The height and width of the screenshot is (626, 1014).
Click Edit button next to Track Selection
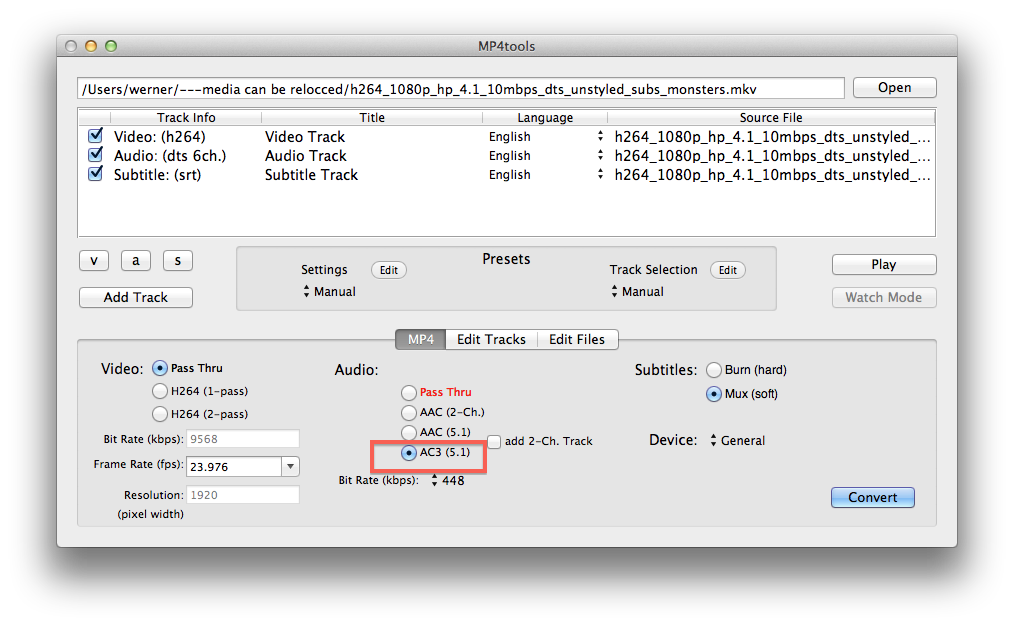pos(728,270)
